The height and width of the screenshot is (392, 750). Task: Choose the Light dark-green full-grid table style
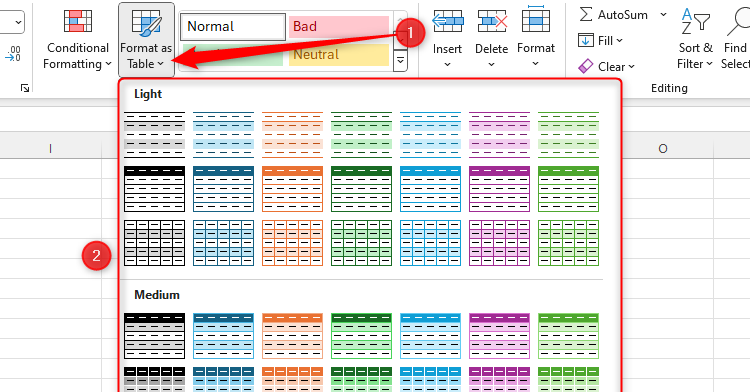click(361, 243)
